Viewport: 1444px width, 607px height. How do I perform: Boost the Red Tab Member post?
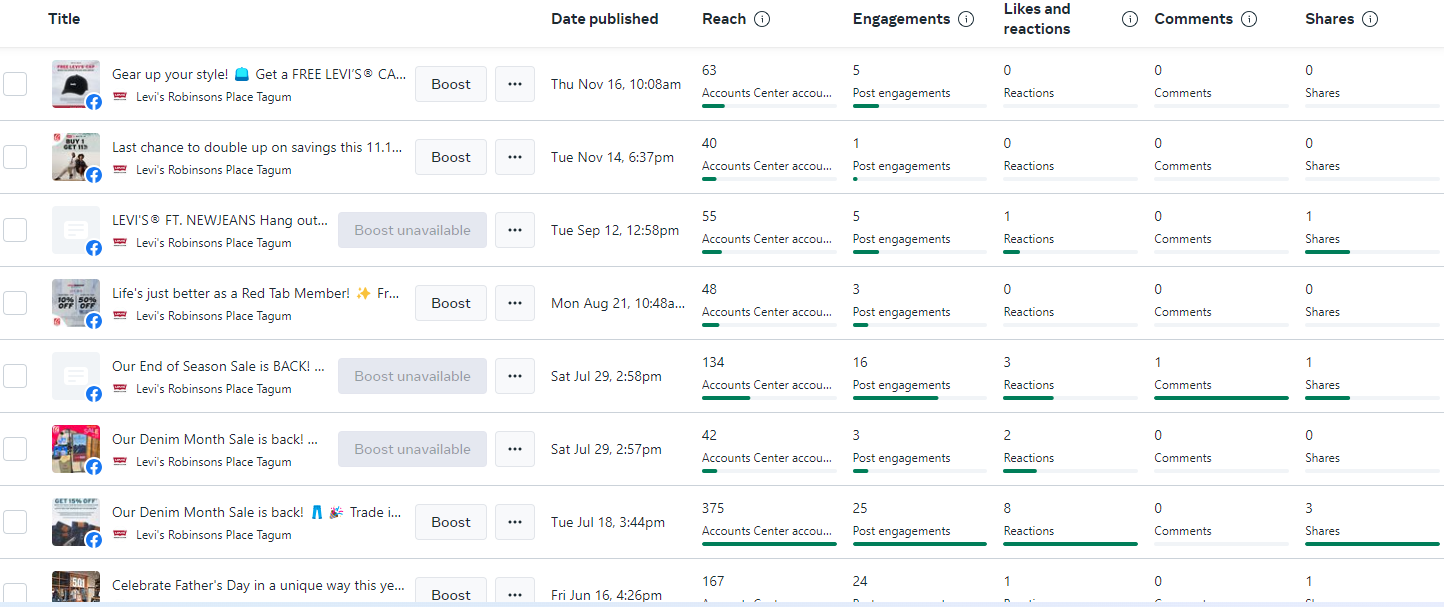[x=451, y=303]
